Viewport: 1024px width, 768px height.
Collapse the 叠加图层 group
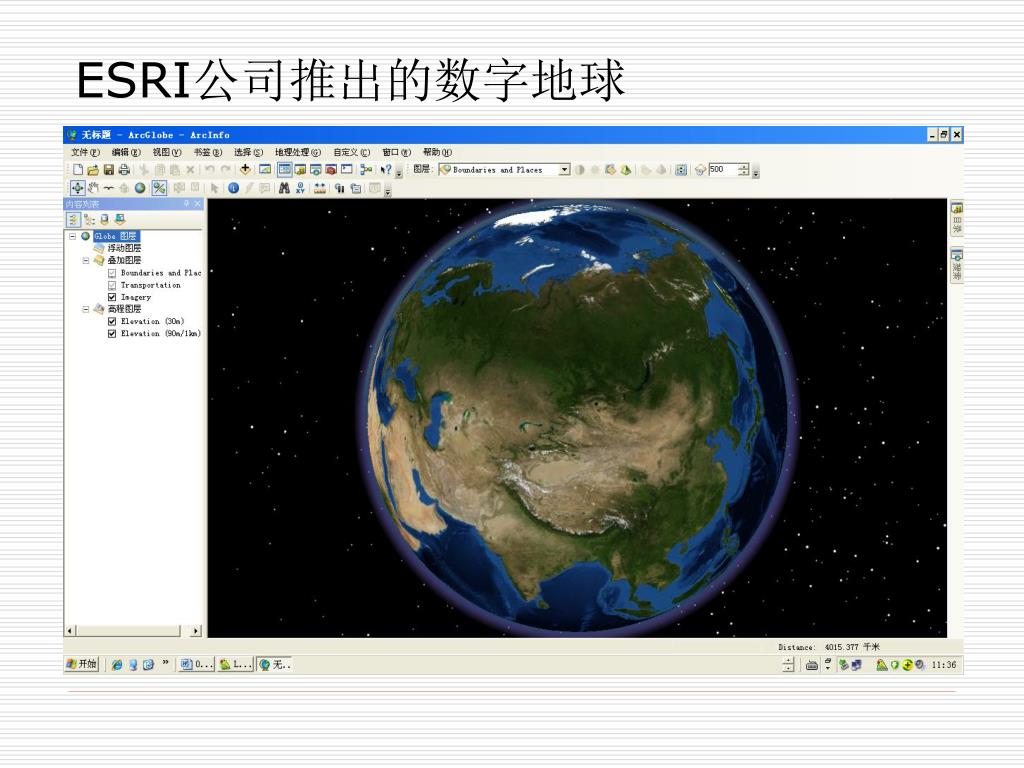86,261
